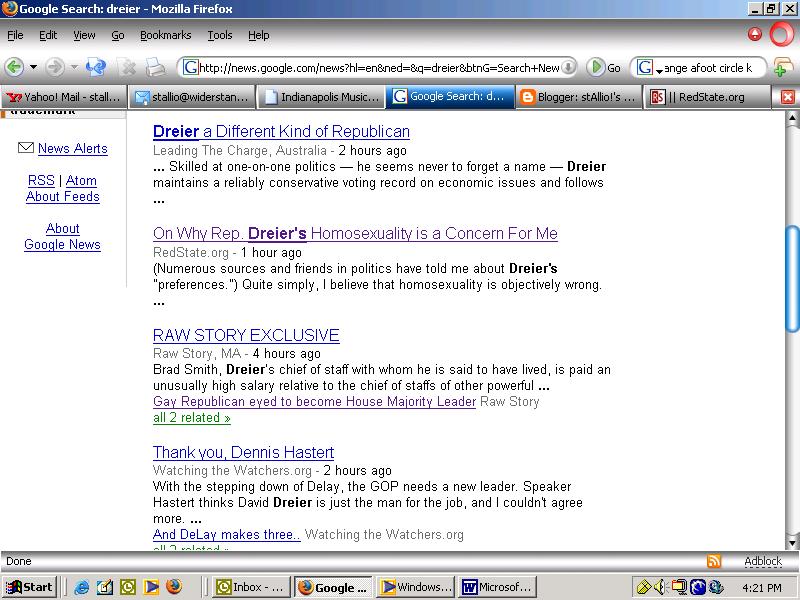Open the RedState Dreier's Homosexuality article link
Image resolution: width=800 pixels, height=600 pixels.
355,233
